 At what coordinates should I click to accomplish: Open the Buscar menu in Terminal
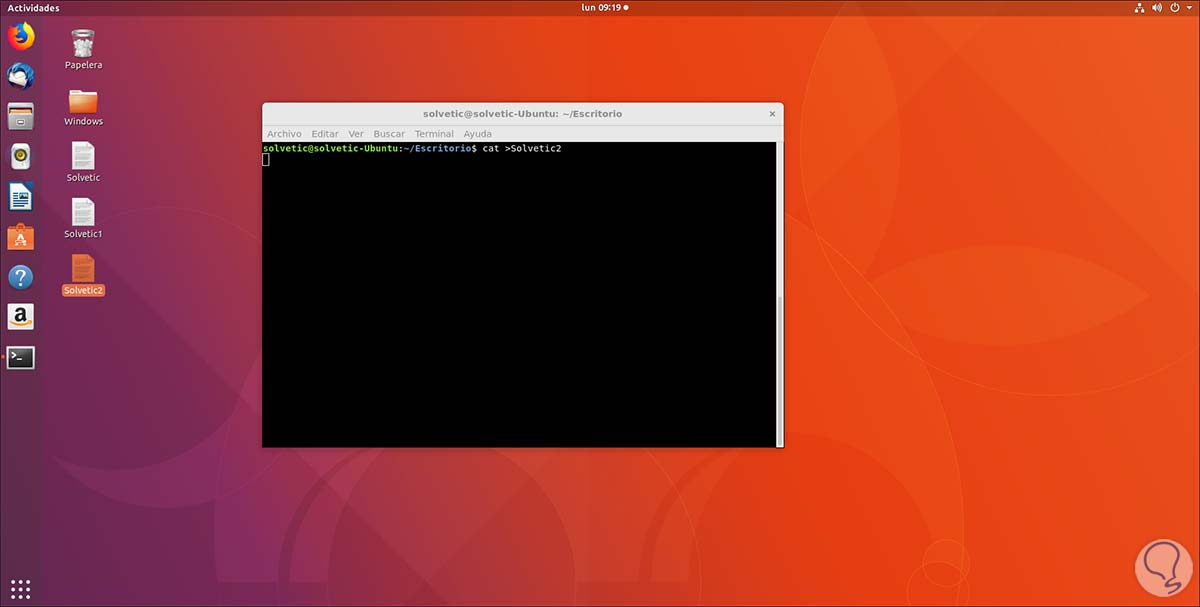(x=389, y=133)
